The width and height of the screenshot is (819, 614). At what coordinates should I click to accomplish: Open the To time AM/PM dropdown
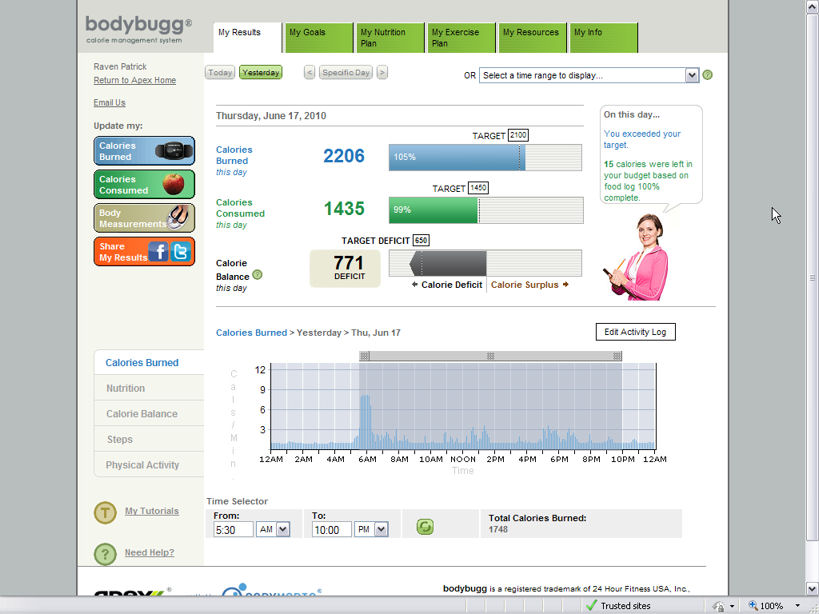[381, 529]
